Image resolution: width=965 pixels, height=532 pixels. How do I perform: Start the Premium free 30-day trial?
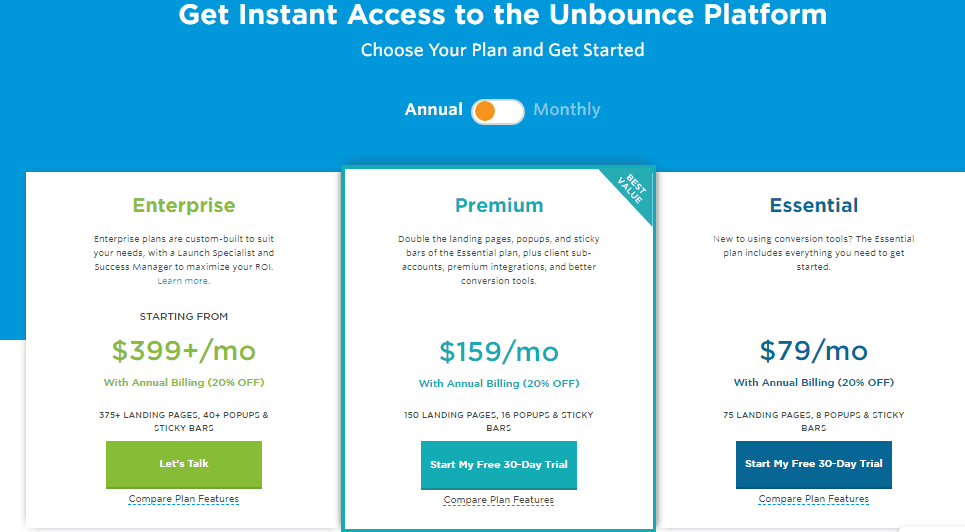point(499,465)
